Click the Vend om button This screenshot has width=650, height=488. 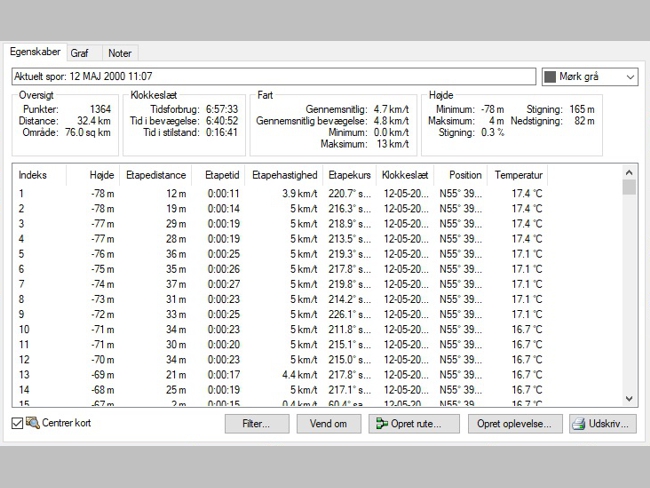click(x=329, y=424)
